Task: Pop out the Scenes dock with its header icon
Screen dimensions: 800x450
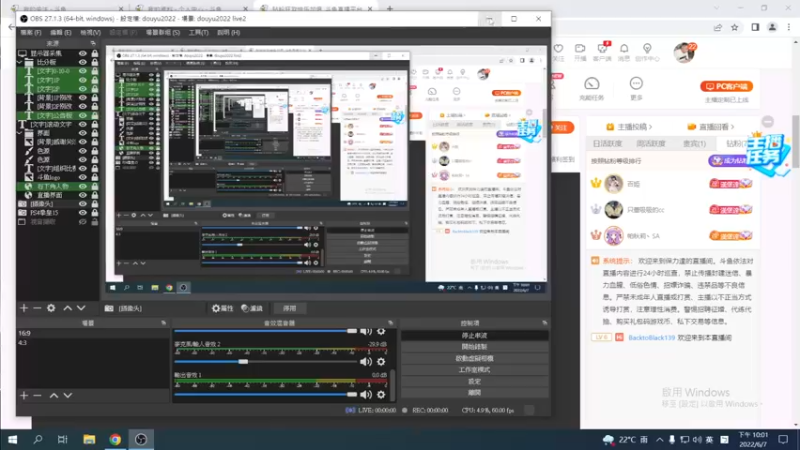Action: tap(164, 323)
